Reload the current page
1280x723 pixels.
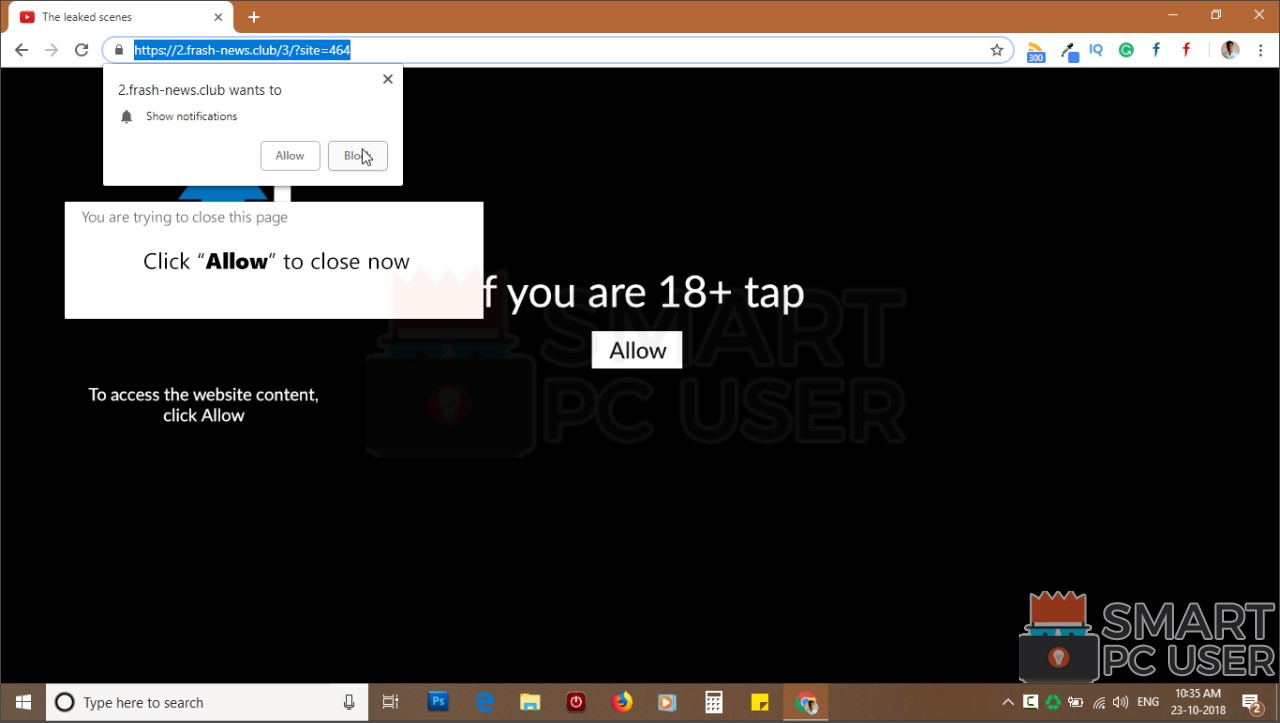(x=82, y=50)
